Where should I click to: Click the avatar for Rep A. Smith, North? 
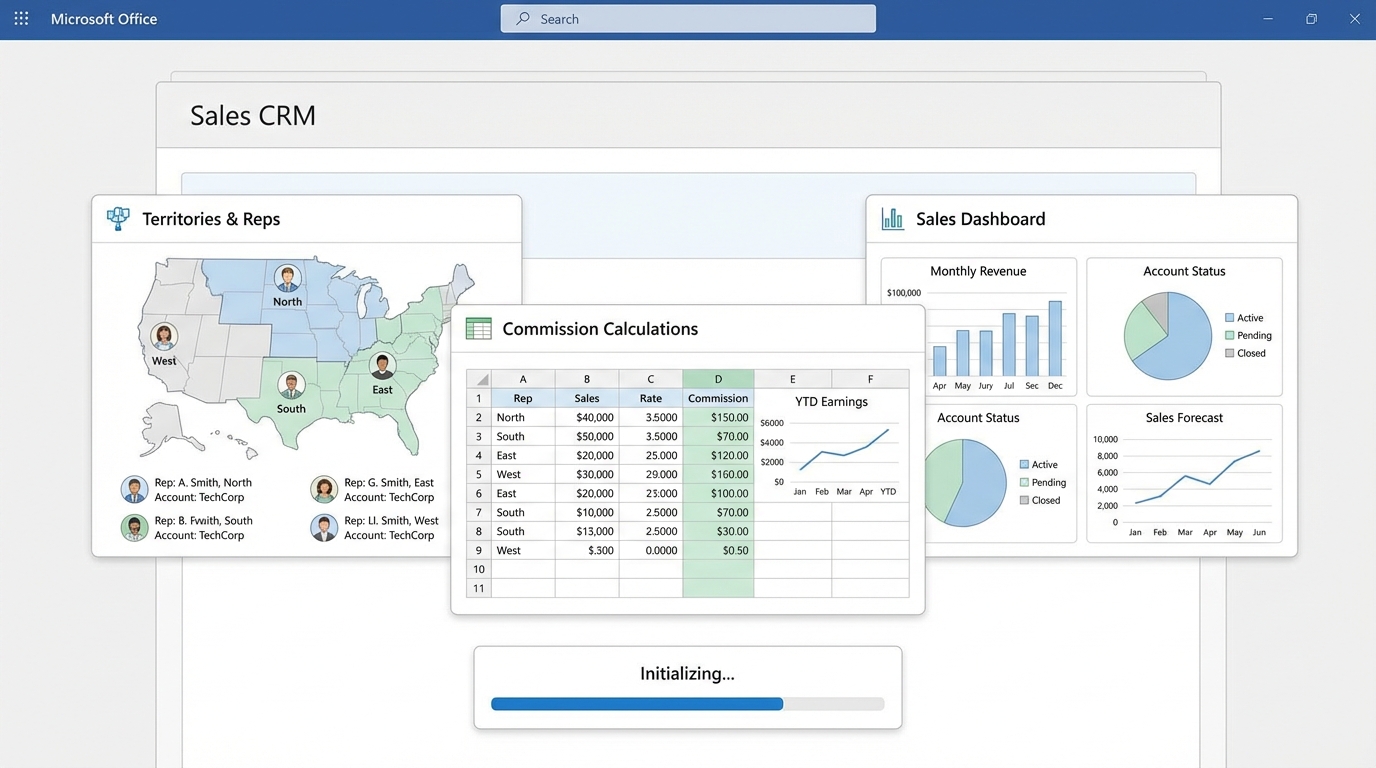(134, 489)
